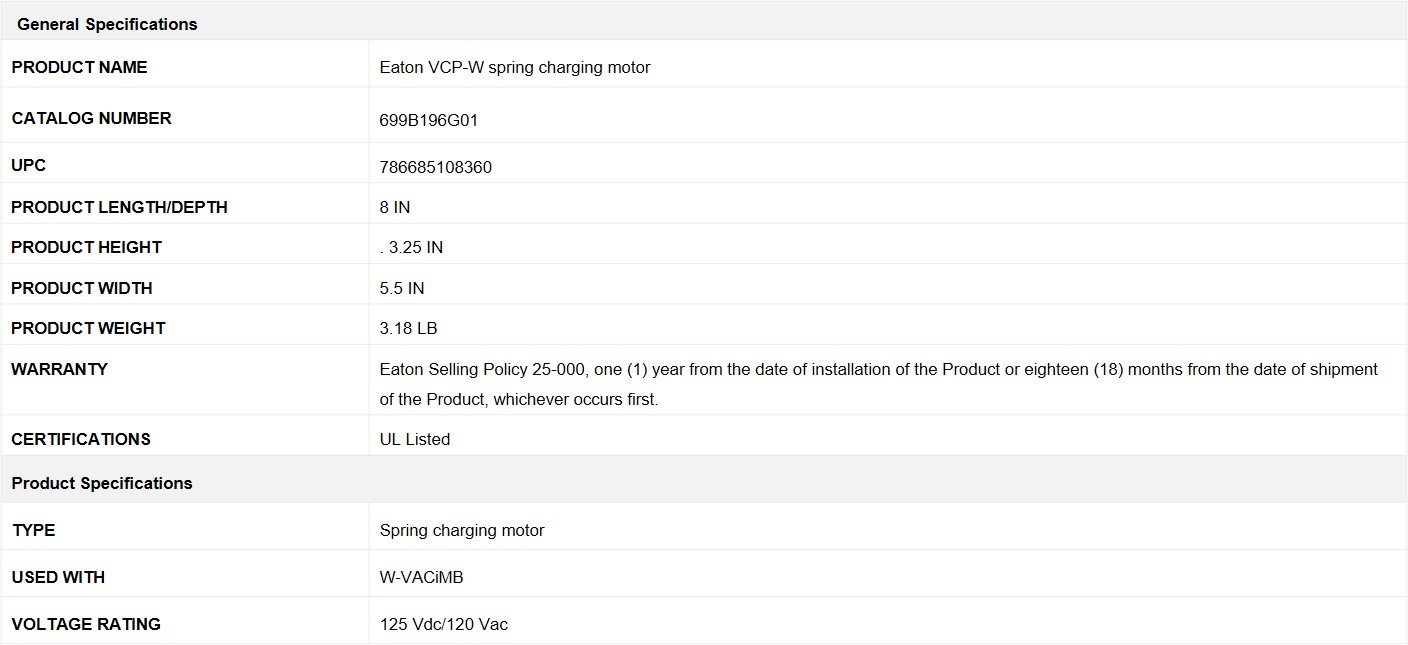This screenshot has width=1408, height=645.
Task: Click the catalog number 699B196G01
Action: pyautogui.click(x=429, y=120)
